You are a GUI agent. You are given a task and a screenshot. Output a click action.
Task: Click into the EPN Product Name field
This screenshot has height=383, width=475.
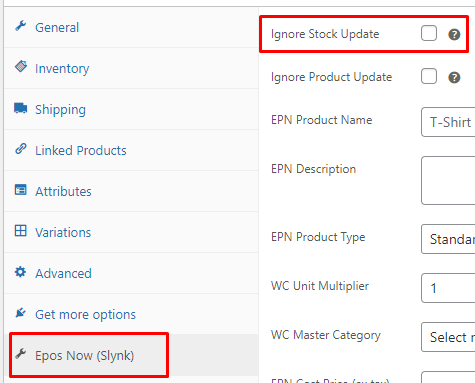(x=448, y=122)
